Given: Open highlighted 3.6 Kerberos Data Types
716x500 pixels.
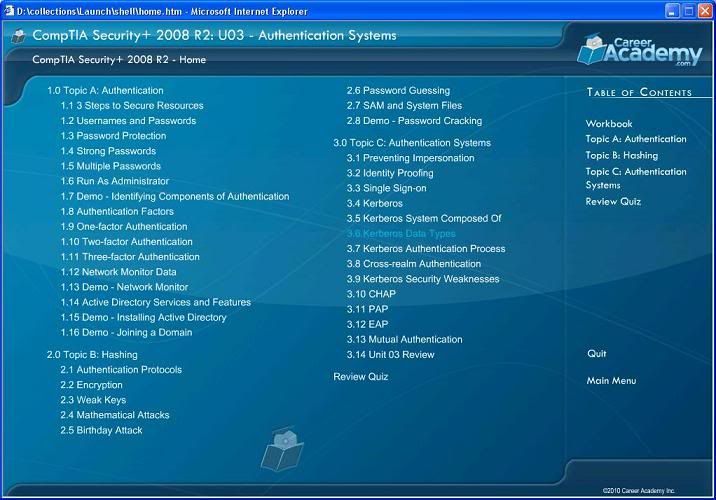Looking at the screenshot, I should (x=401, y=233).
